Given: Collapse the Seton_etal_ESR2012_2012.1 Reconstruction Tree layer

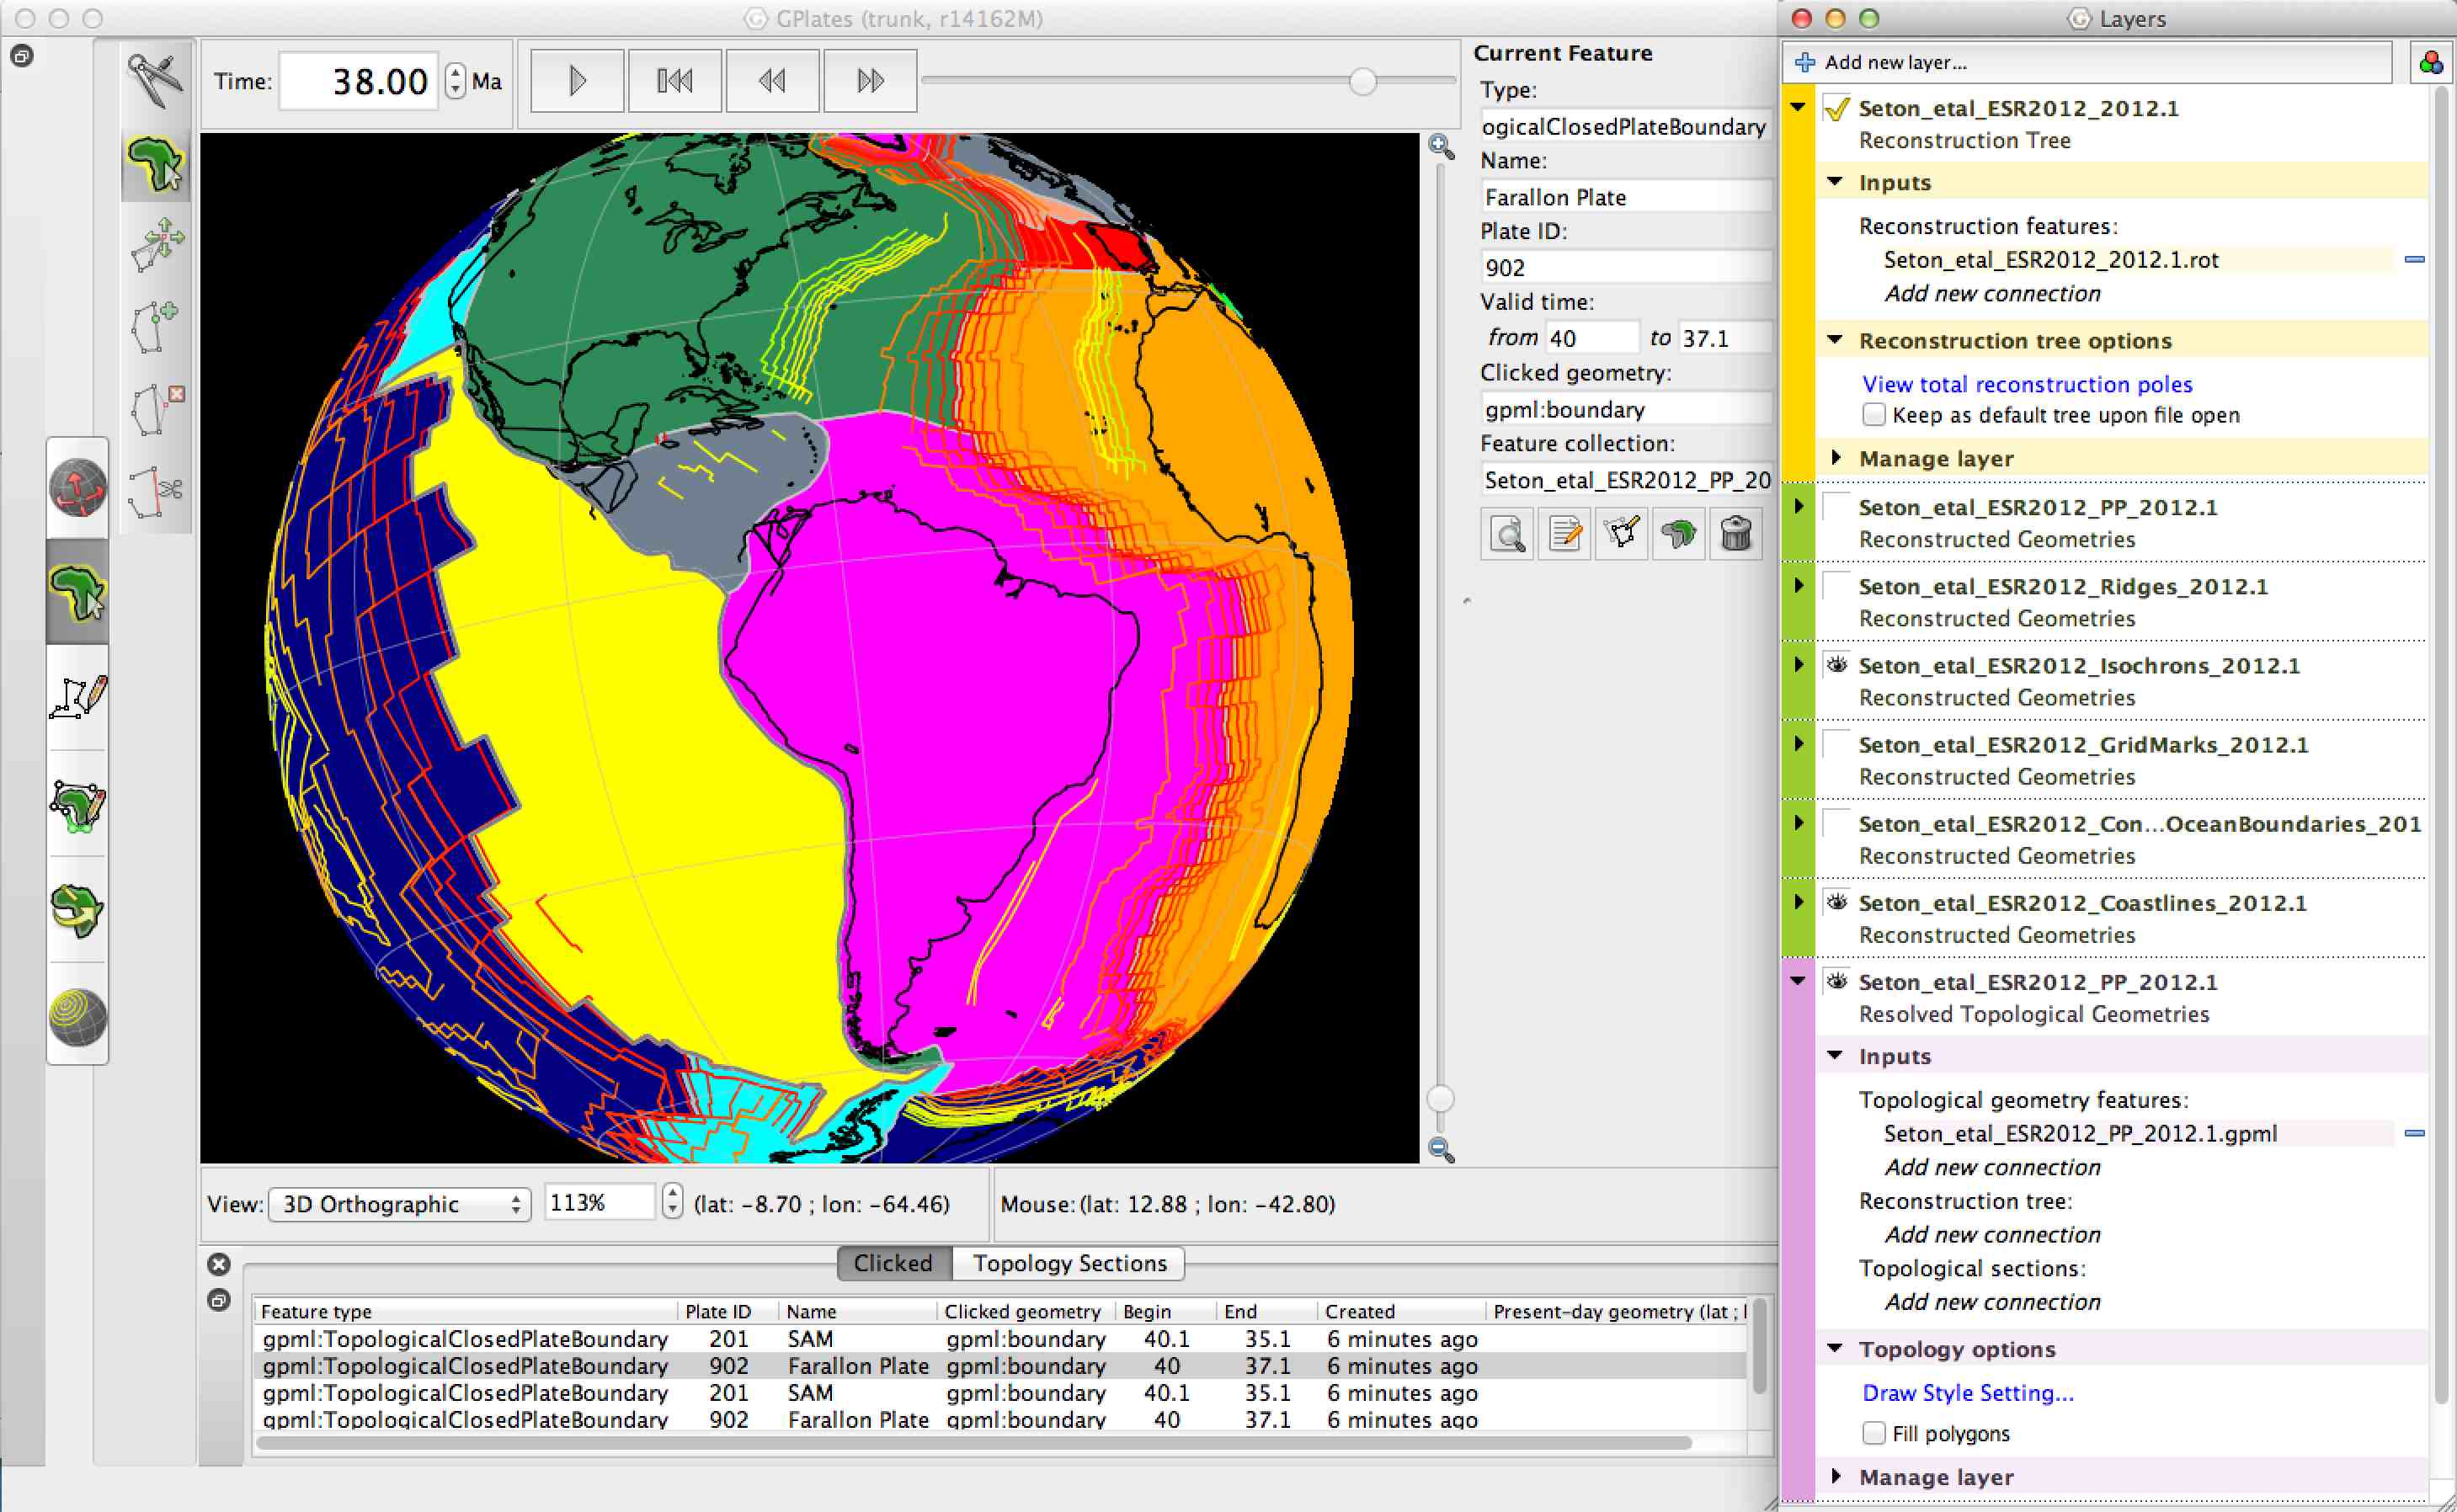Looking at the screenshot, I should click(1798, 107).
